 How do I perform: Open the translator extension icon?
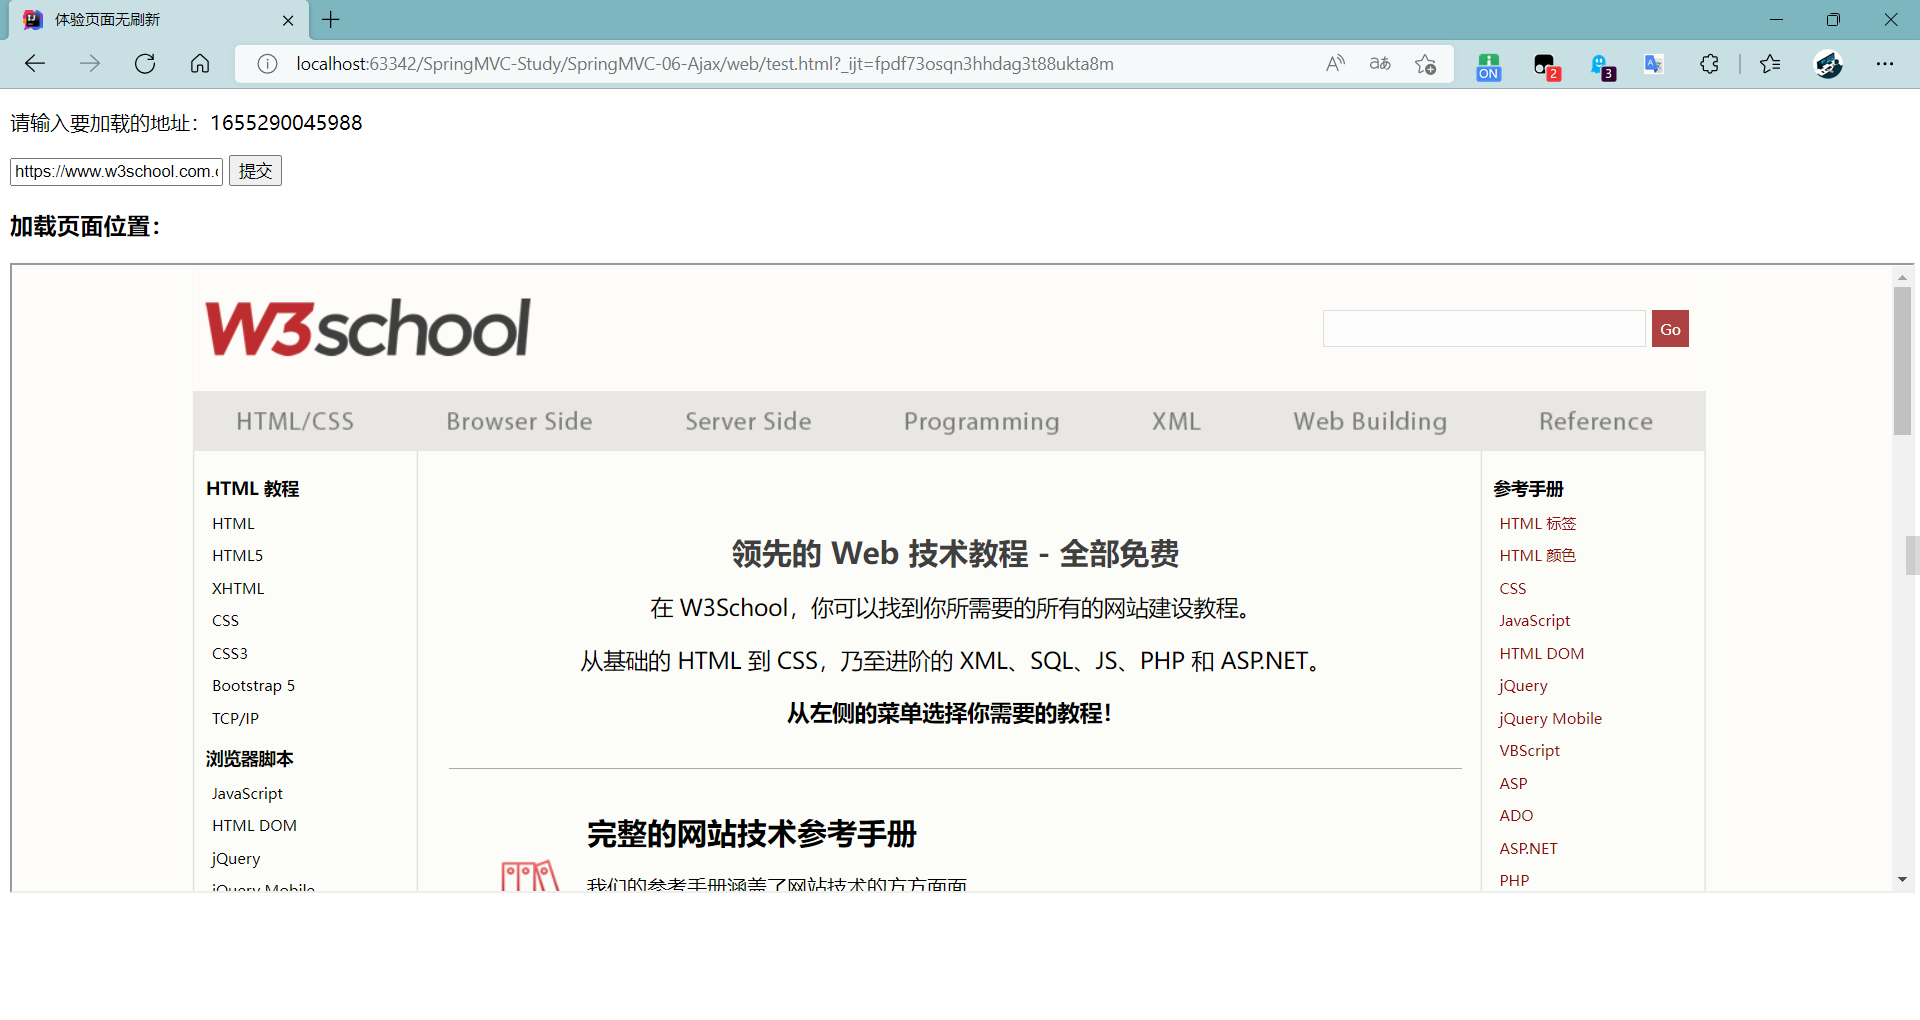pyautogui.click(x=1654, y=64)
